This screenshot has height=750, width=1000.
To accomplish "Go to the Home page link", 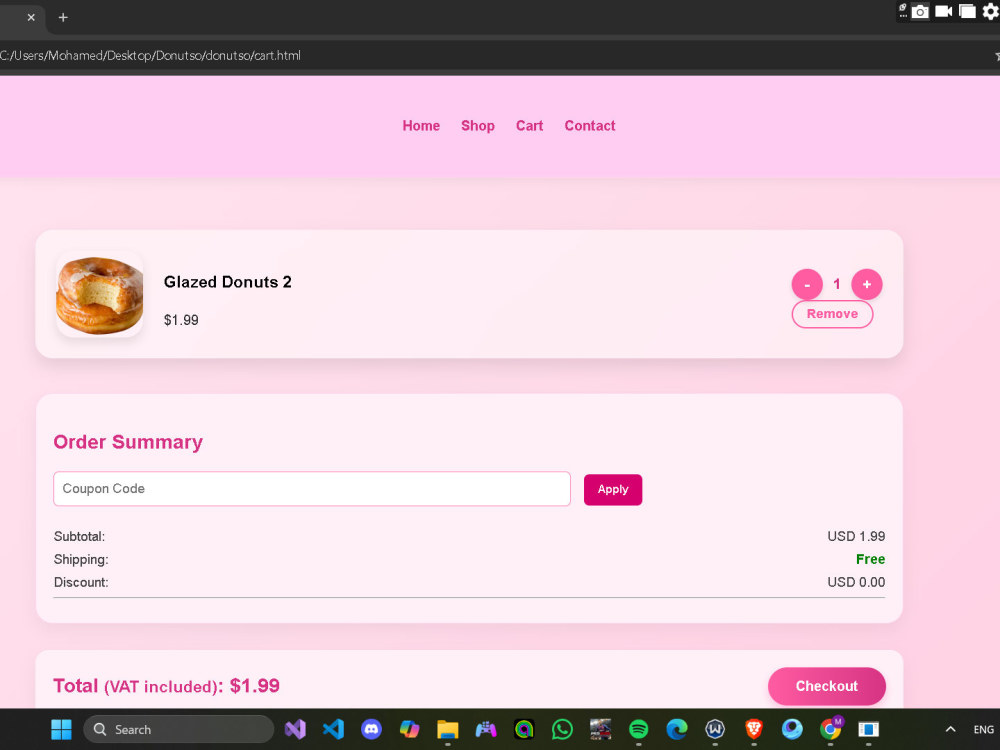I will (421, 126).
